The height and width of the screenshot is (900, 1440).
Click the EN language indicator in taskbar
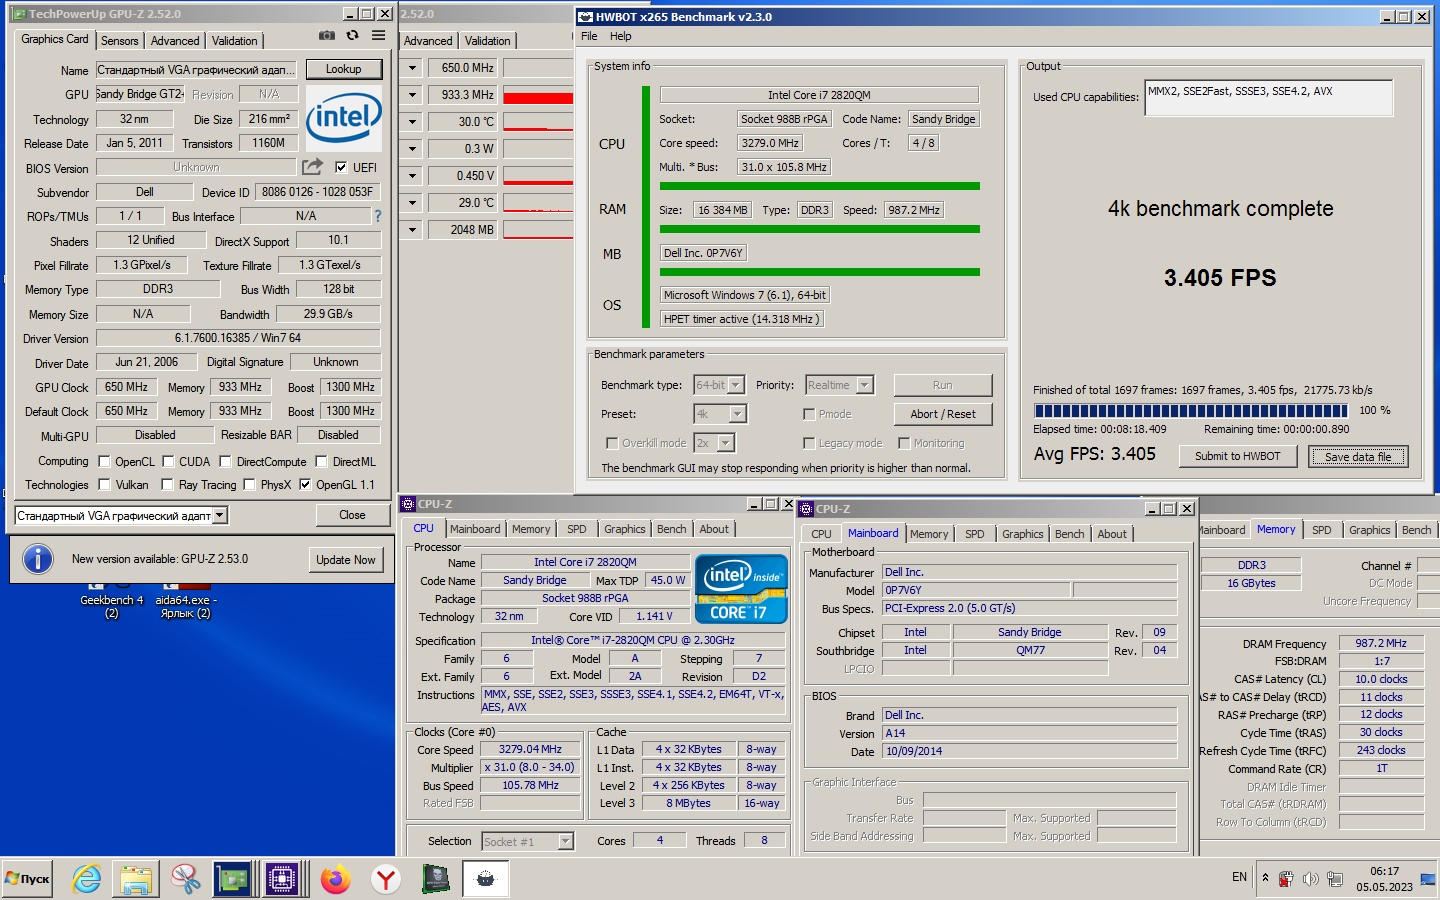(x=1239, y=877)
